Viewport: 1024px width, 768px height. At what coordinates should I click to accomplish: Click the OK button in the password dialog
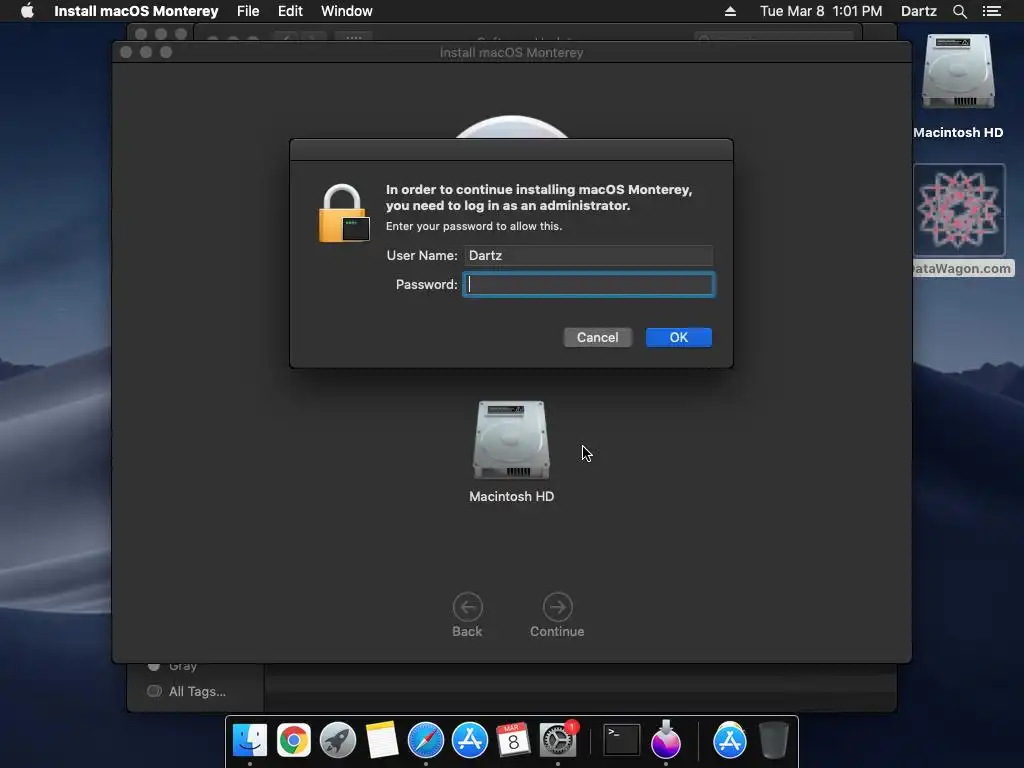coord(679,338)
